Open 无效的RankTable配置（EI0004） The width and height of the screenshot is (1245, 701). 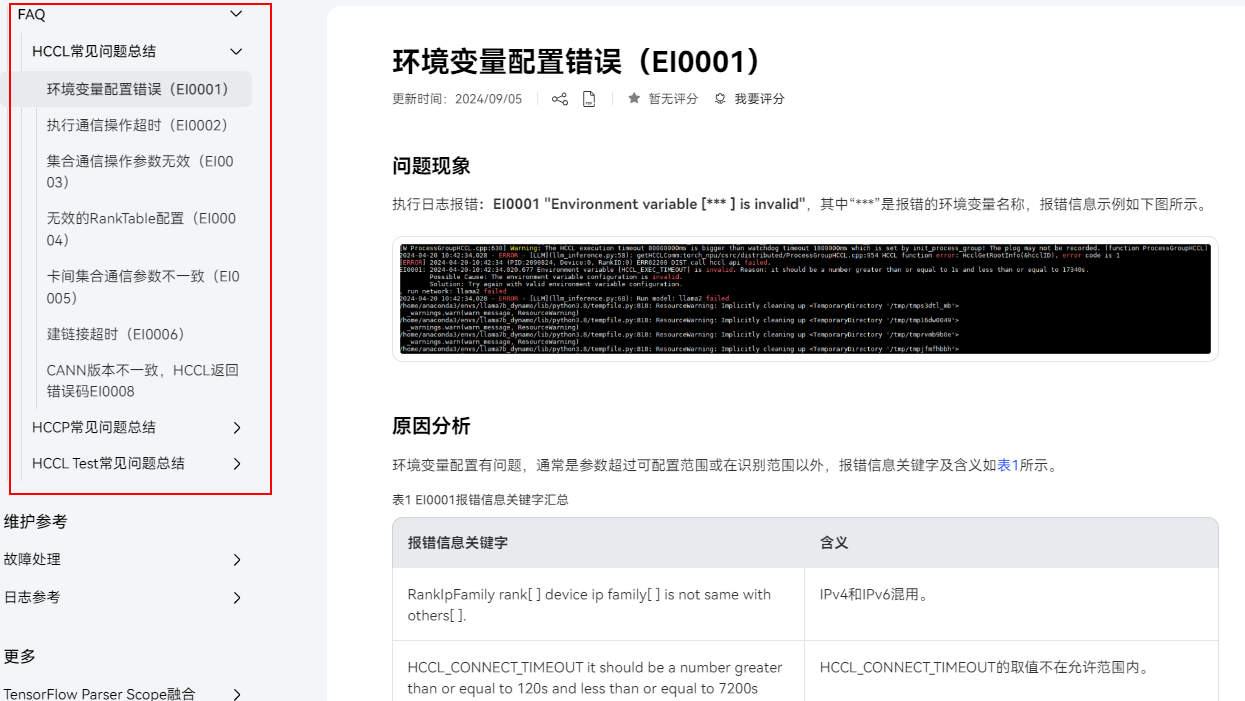tap(141, 230)
